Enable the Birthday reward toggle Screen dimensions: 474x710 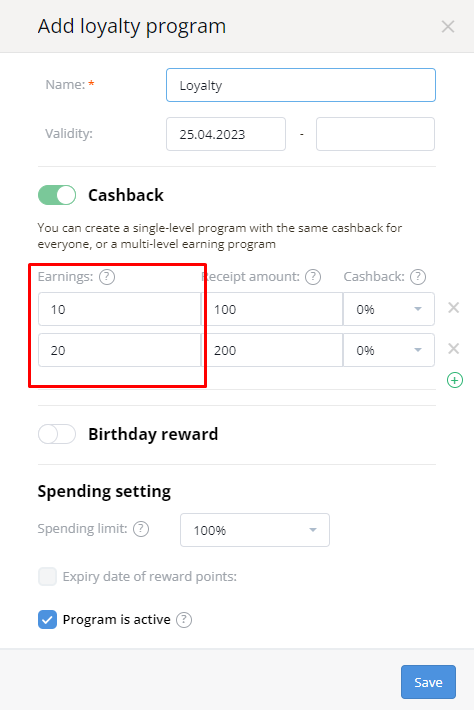pos(57,434)
